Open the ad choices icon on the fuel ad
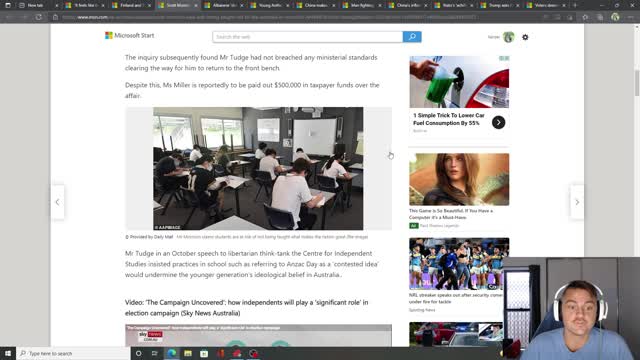Viewport: 640px width, 360px height. point(504,58)
